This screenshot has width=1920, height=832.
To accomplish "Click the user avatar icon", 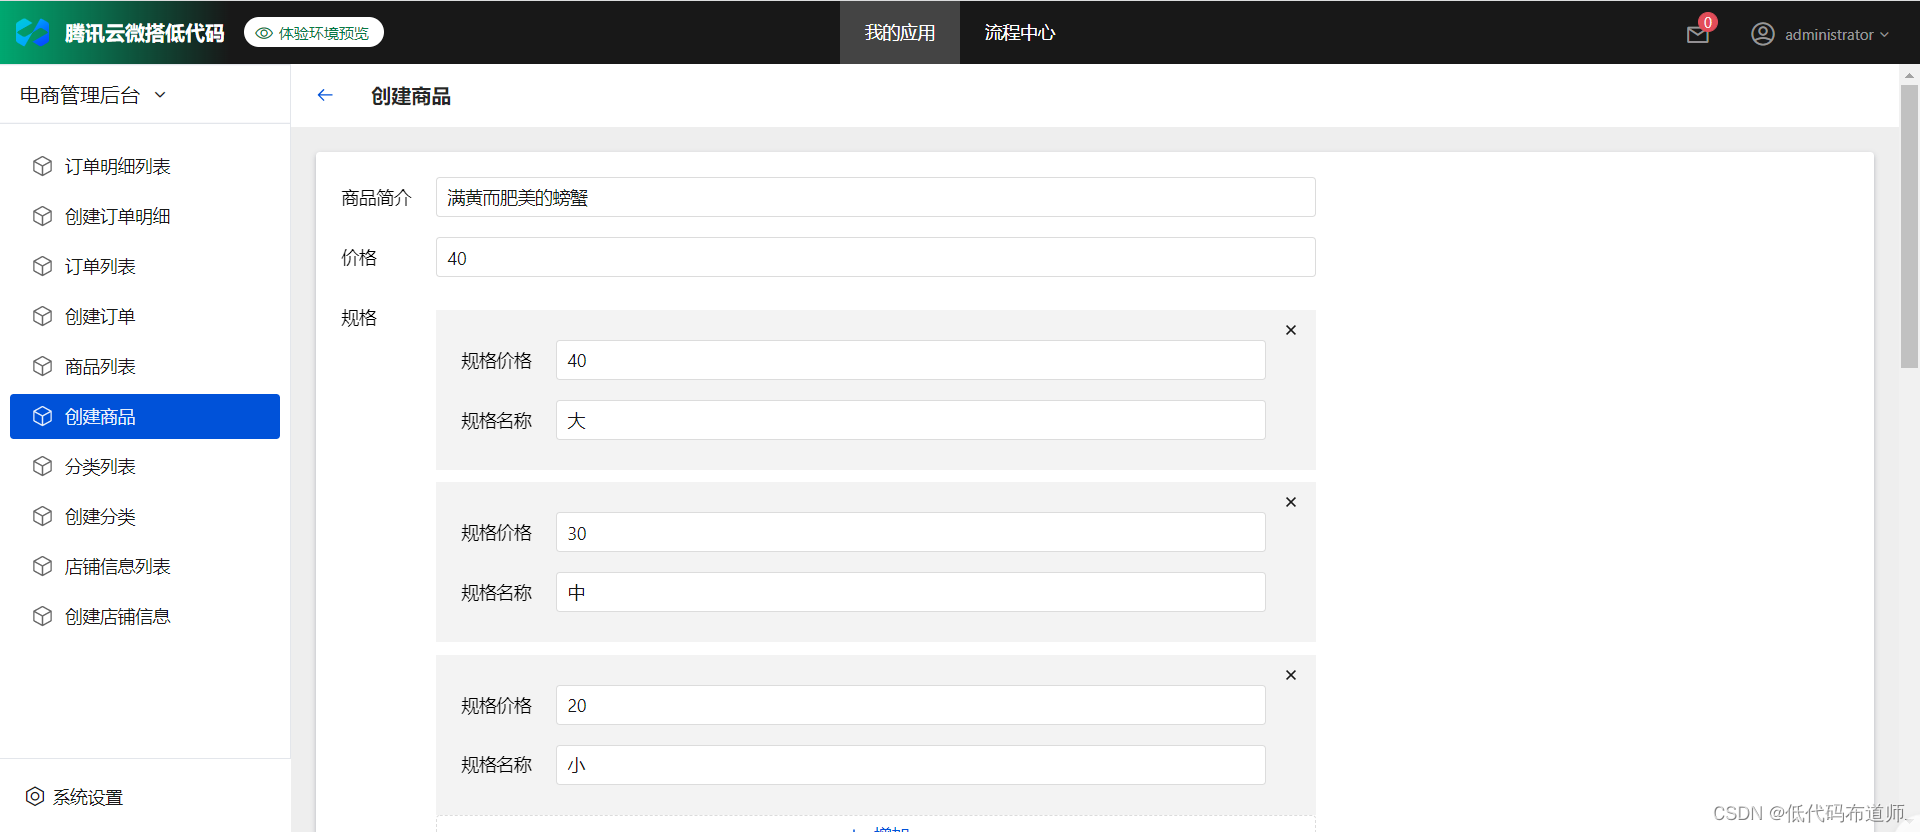I will [x=1763, y=34].
